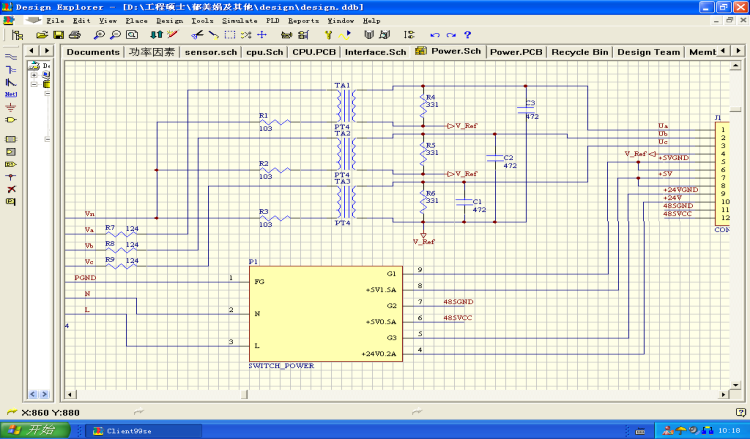Select the No ERC red cross tool
Screen dimensions: 750x439
point(11,188)
